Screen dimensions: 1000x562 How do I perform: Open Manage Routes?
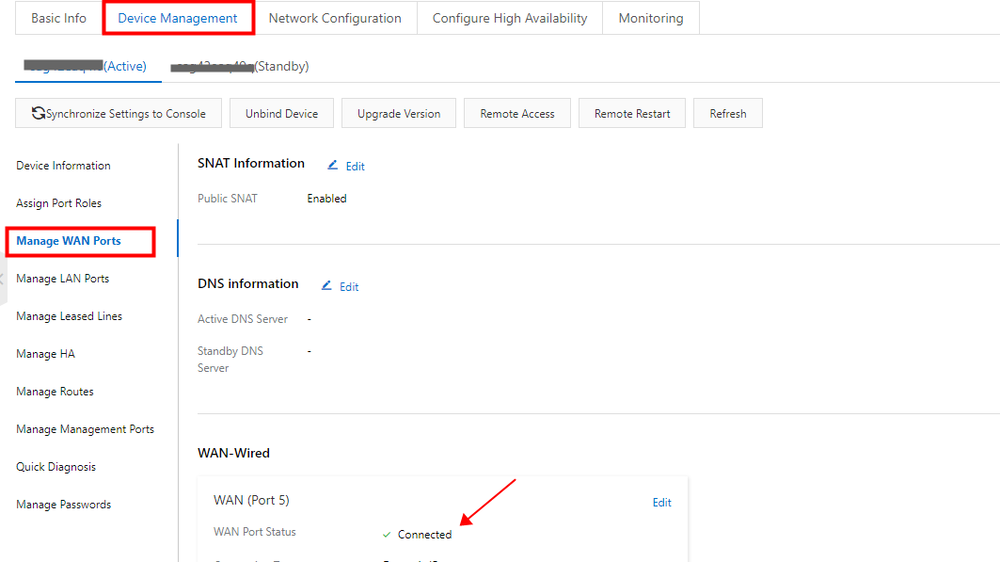55,392
